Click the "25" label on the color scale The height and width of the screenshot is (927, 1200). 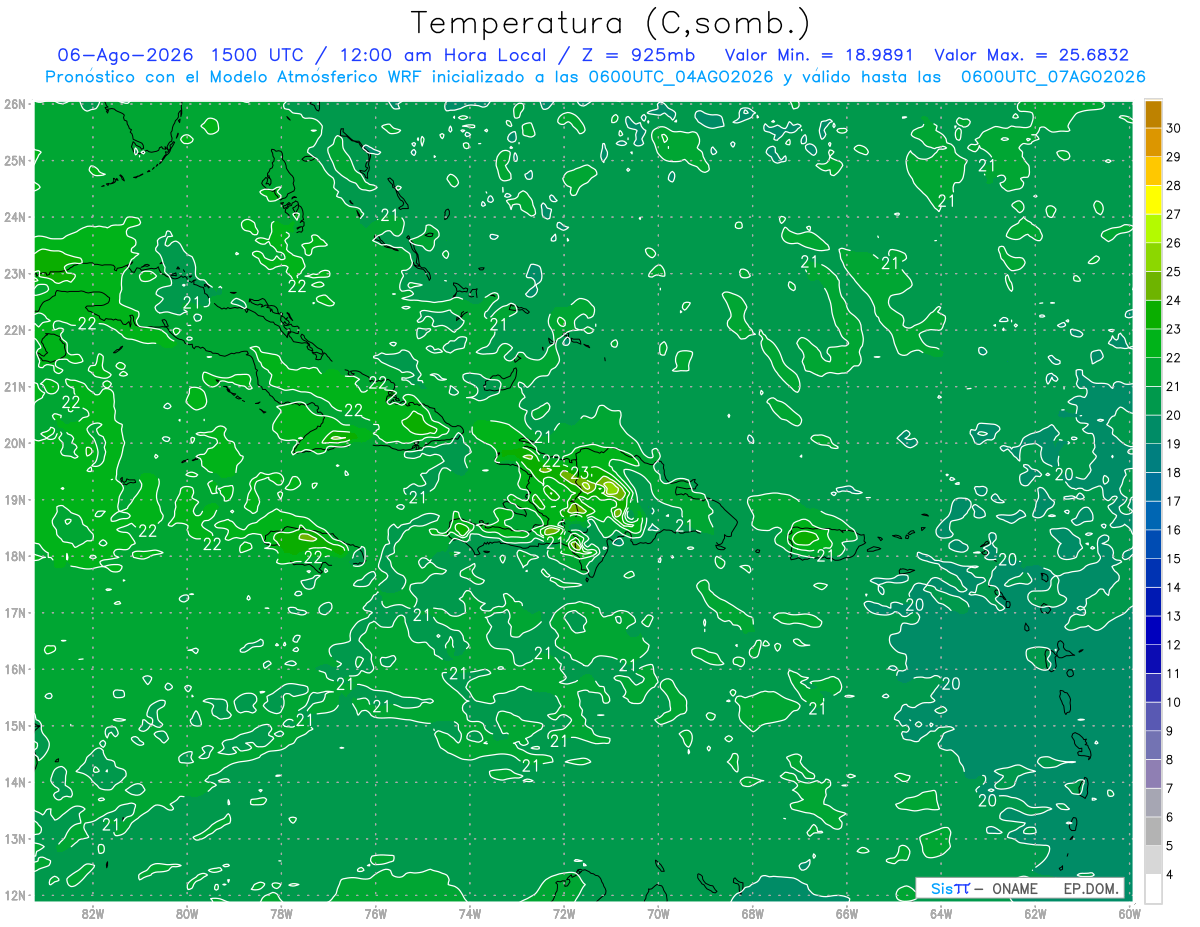[x=1173, y=272]
